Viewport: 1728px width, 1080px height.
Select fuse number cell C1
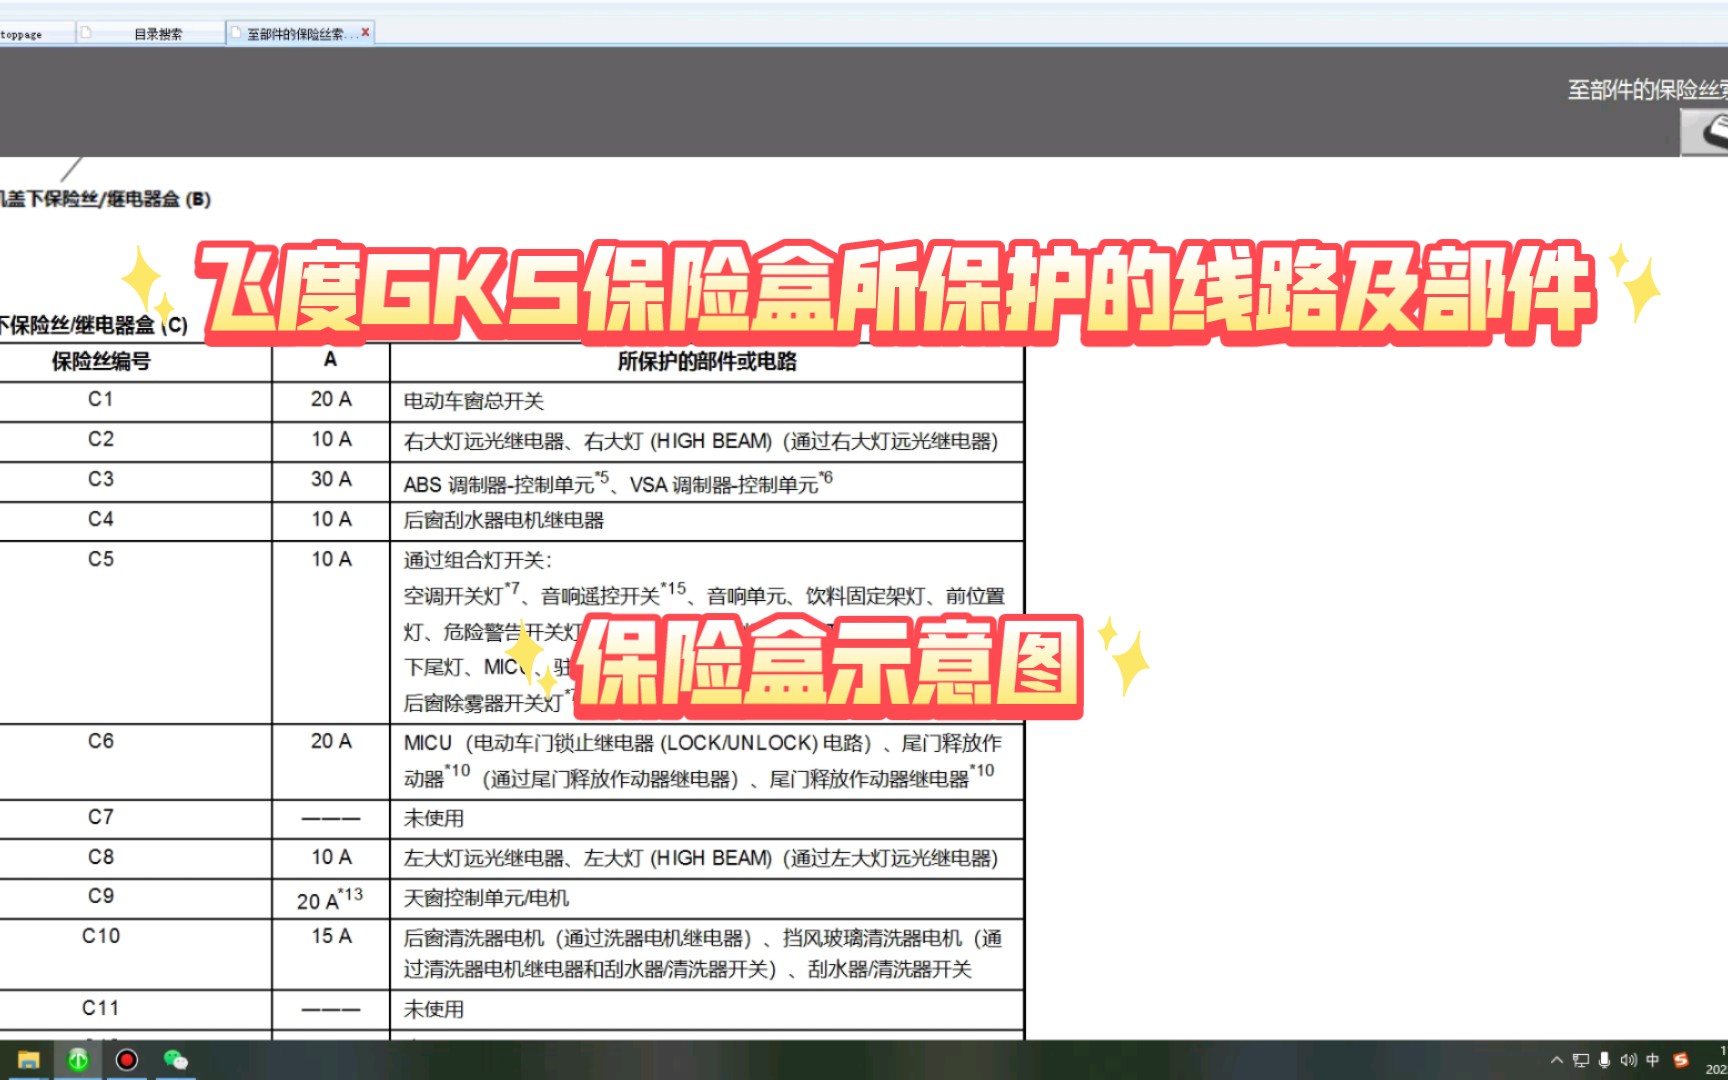101,399
